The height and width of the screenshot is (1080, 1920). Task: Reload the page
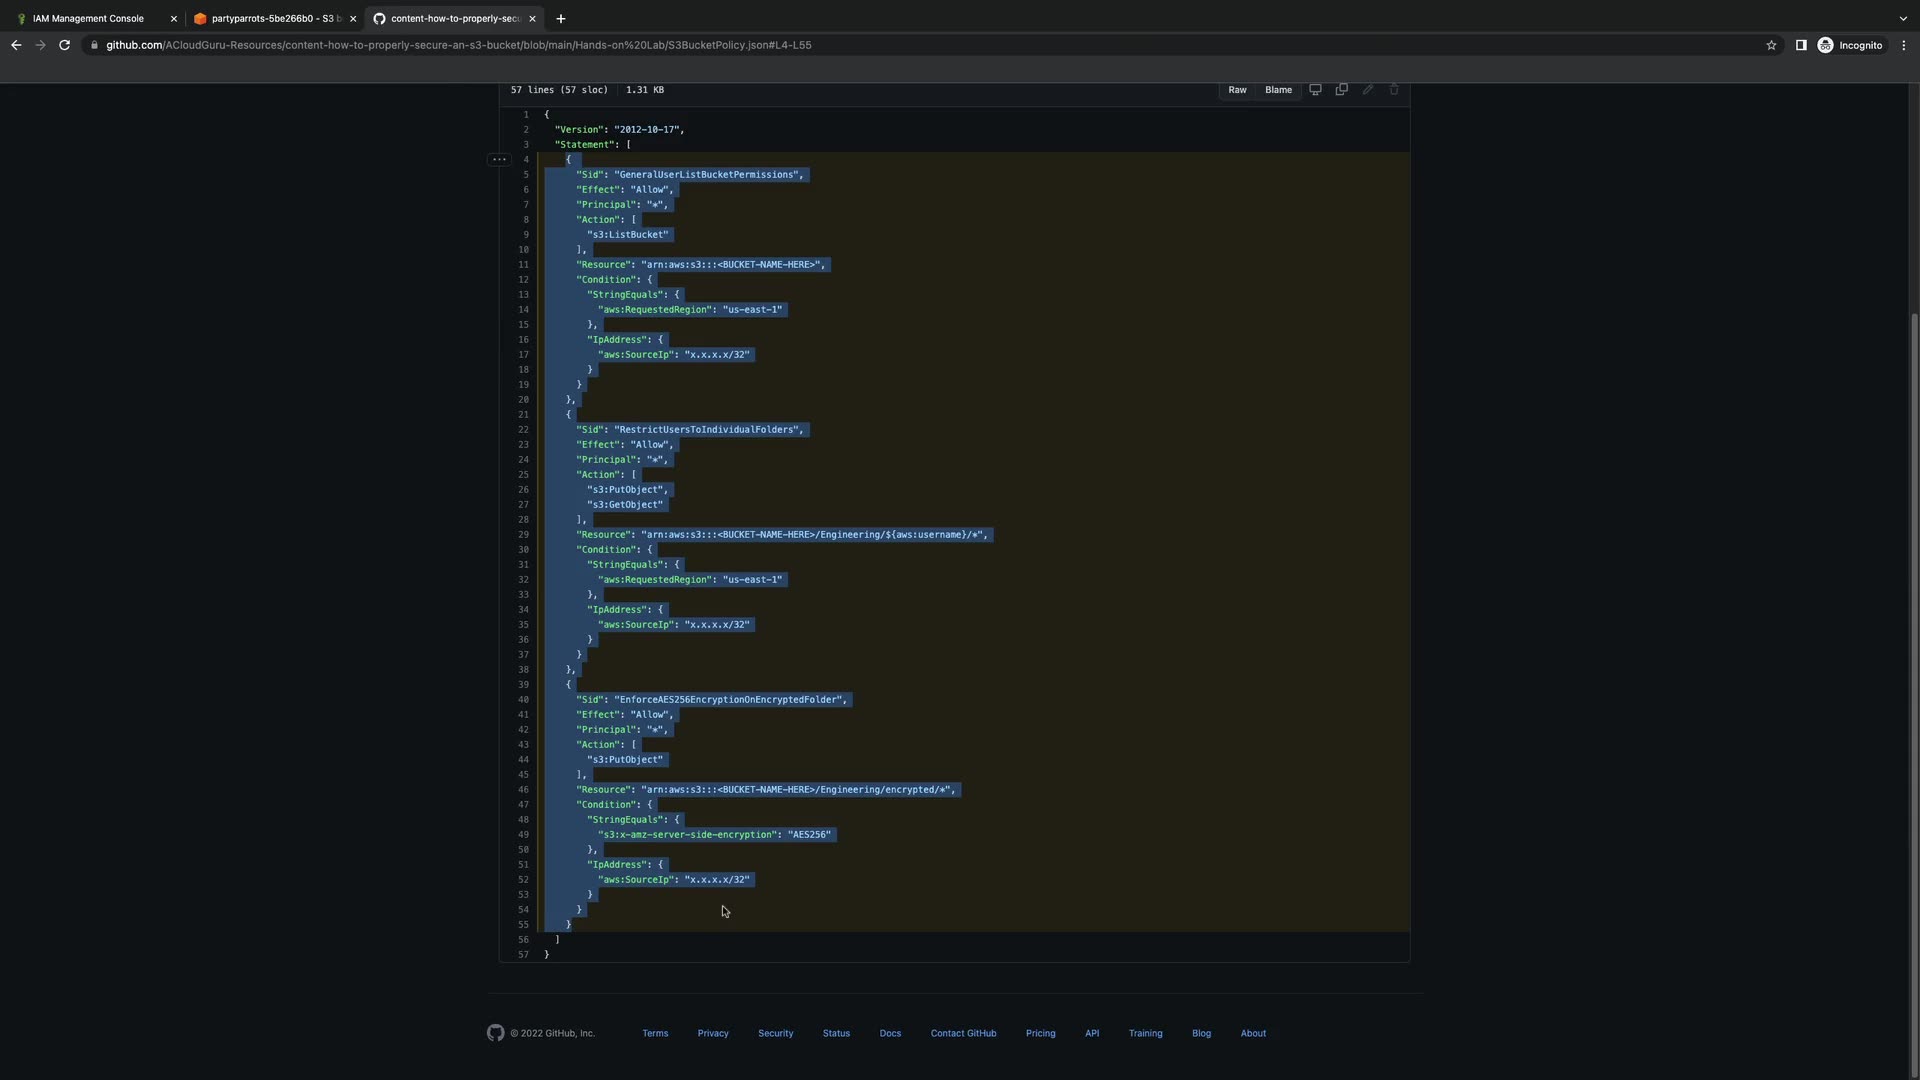pyautogui.click(x=64, y=45)
